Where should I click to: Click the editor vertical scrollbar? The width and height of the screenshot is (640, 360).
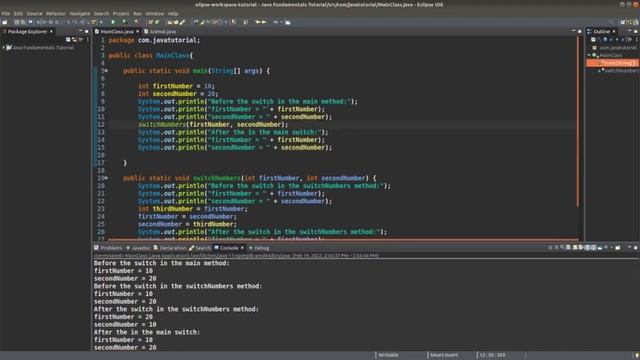coord(578,122)
